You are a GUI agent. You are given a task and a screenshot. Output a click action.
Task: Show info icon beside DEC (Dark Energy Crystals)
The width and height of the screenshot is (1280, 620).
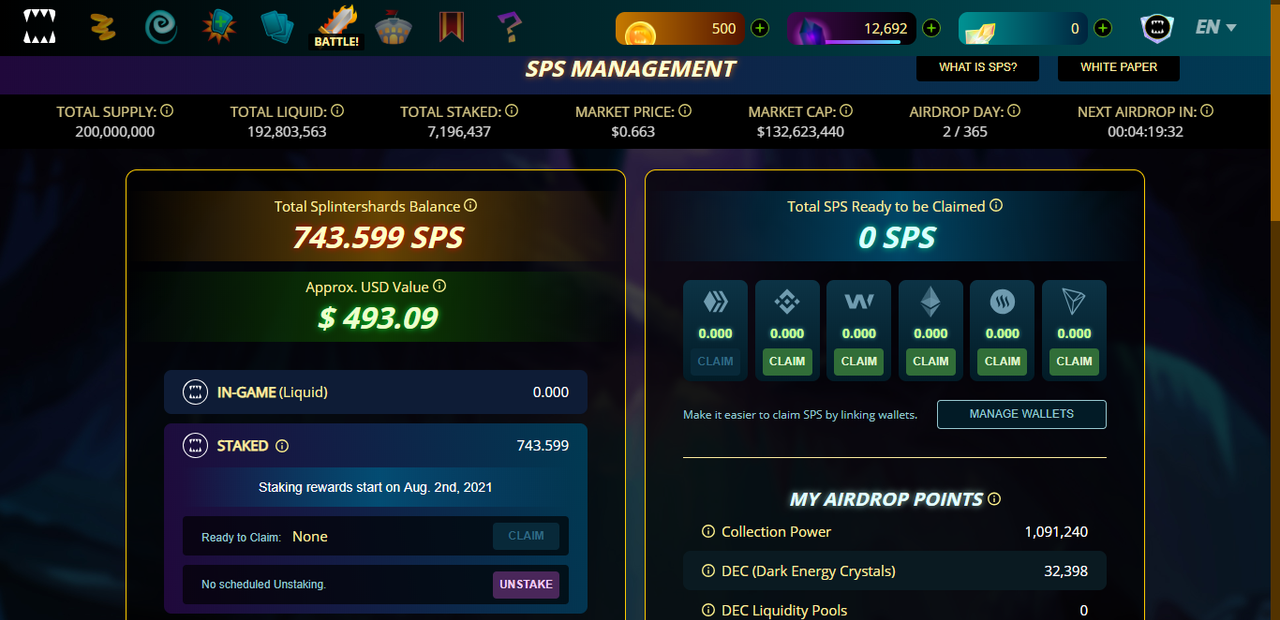click(x=708, y=571)
